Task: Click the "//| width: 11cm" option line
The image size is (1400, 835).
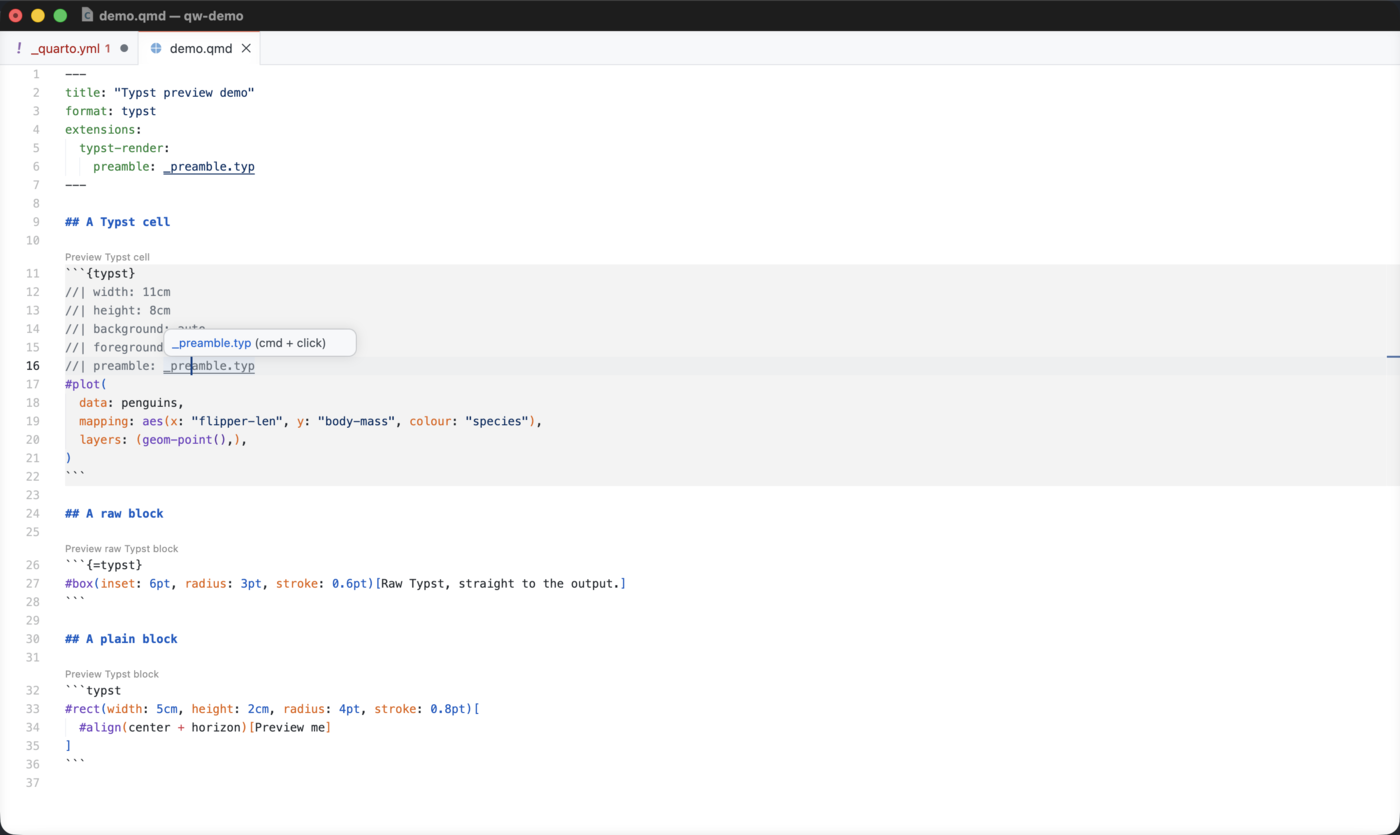Action: click(x=117, y=292)
